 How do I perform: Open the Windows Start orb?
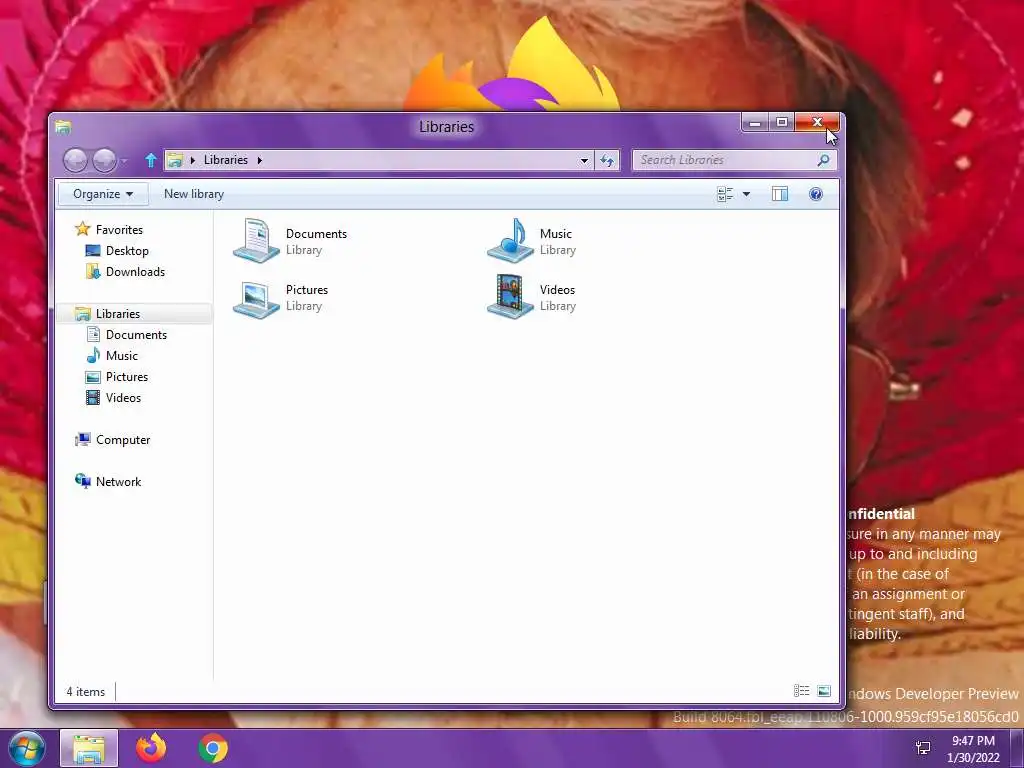click(26, 748)
